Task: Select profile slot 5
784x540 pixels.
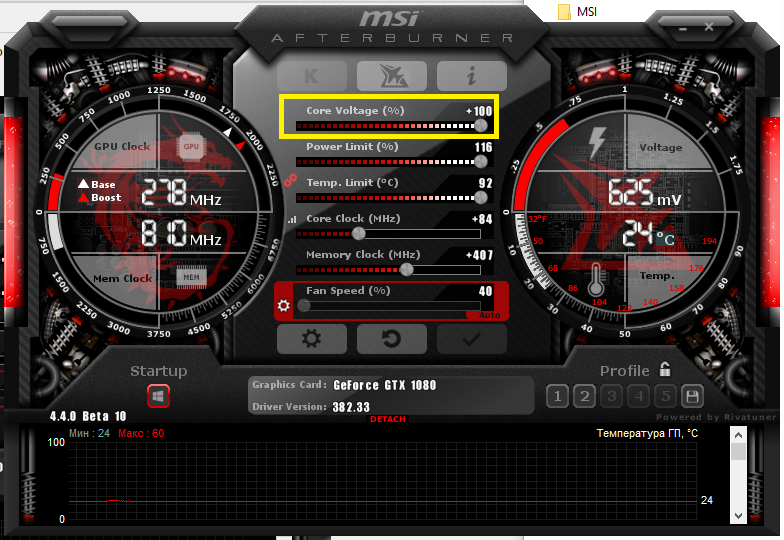Action: [666, 396]
